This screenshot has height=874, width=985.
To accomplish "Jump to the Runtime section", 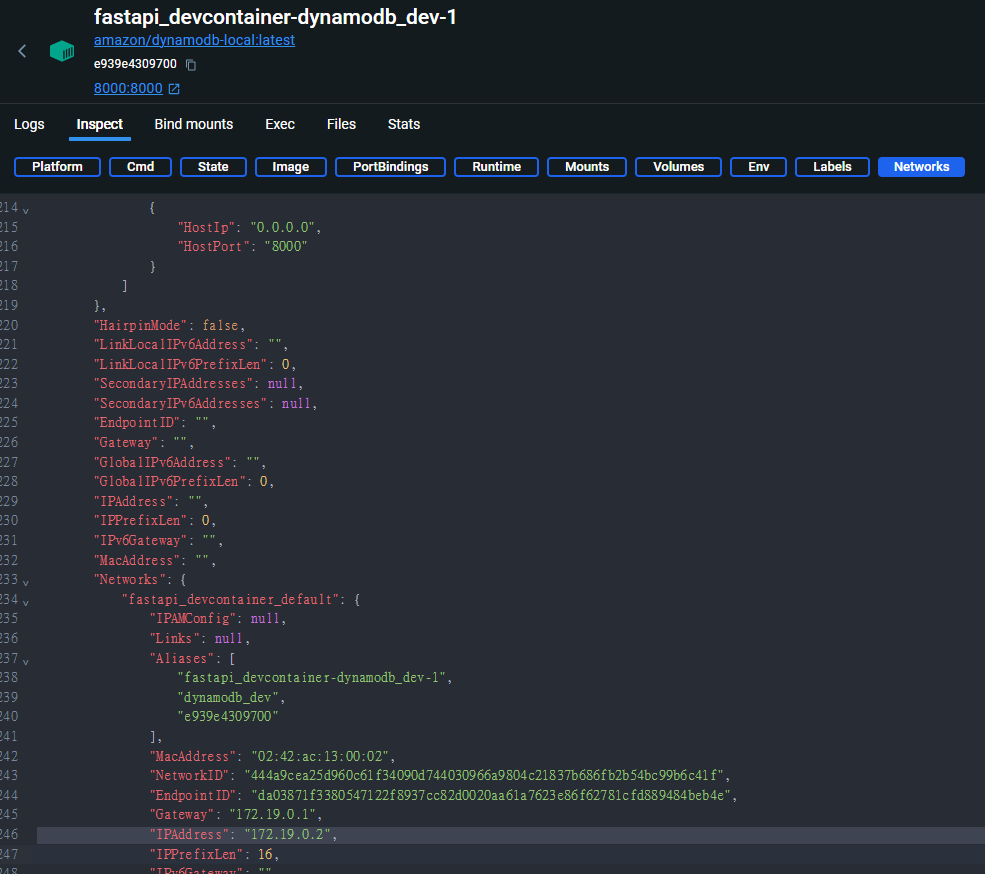I will tap(496, 167).
